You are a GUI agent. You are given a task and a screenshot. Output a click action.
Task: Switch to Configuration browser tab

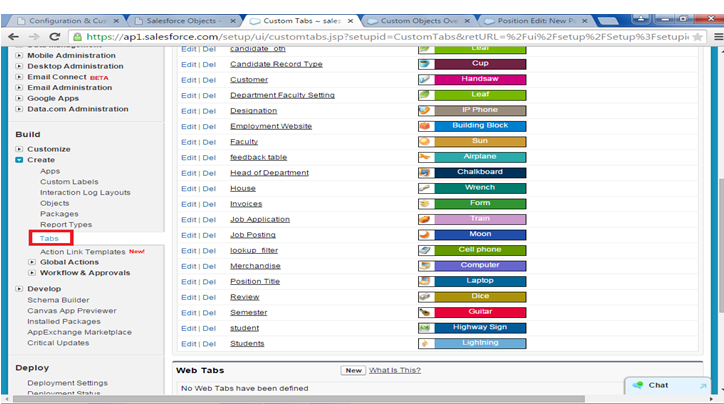[67, 21]
